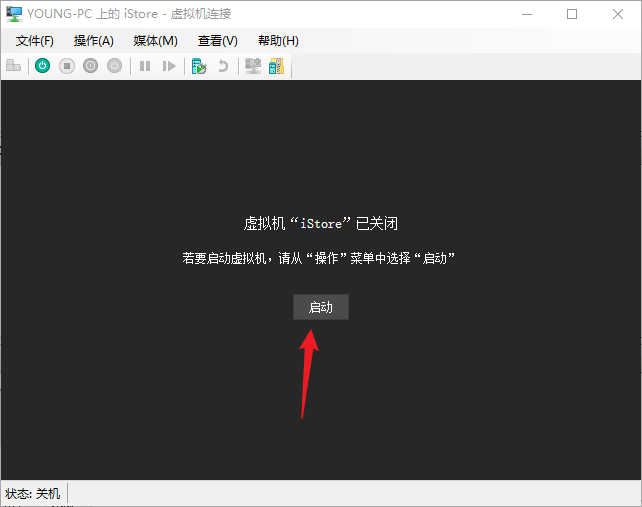Minimize the virtual machine connection window

(x=527, y=14)
